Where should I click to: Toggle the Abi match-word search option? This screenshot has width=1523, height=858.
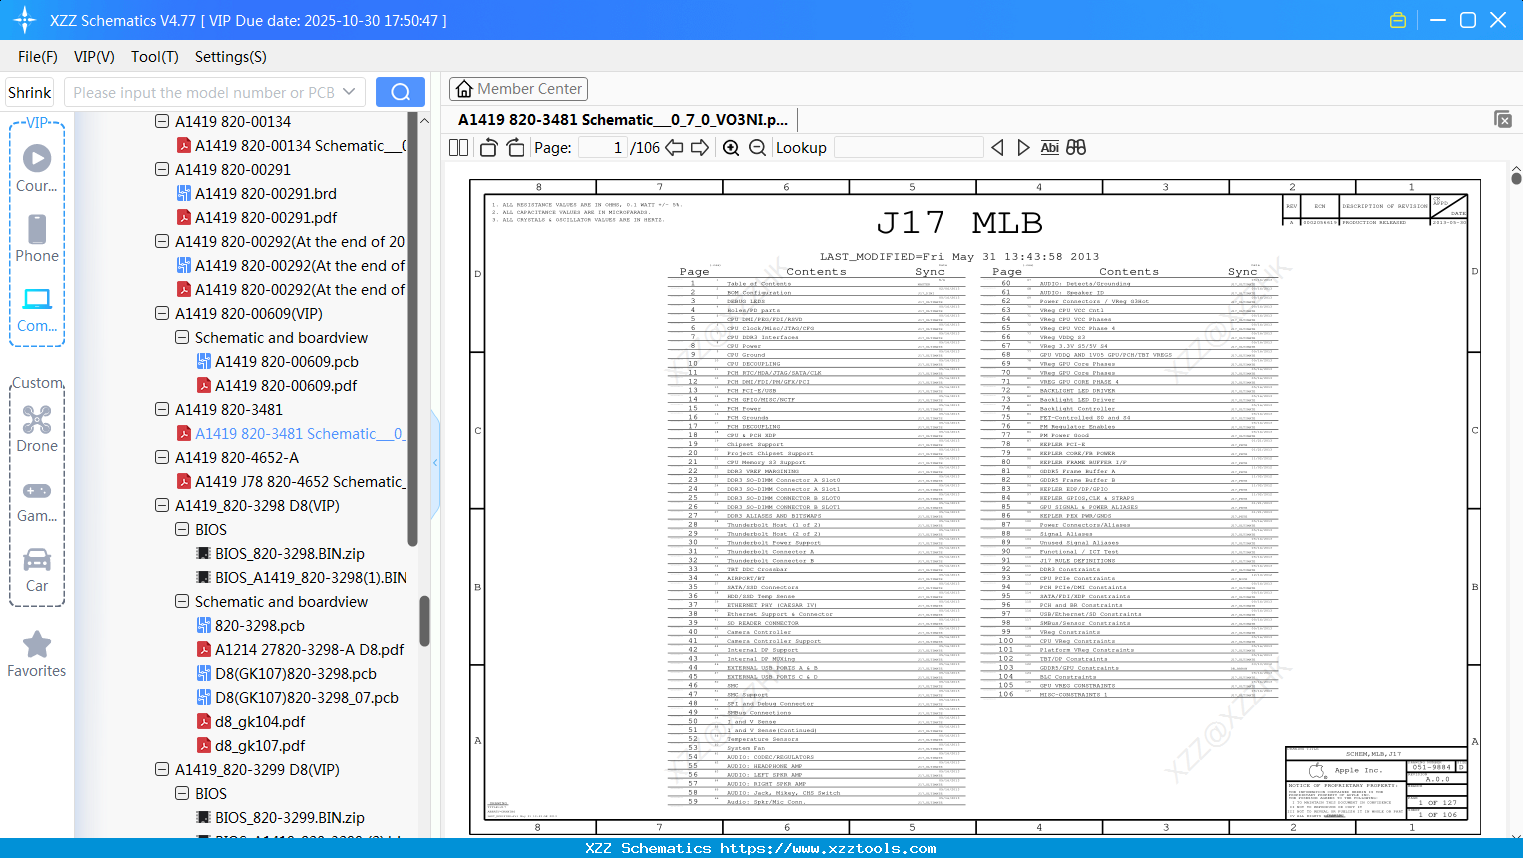(1049, 148)
